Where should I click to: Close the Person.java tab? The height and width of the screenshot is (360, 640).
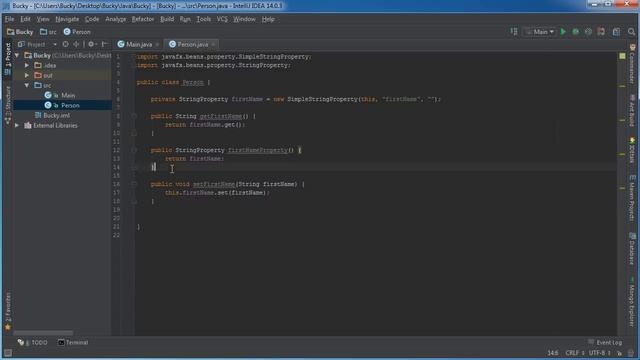[x=213, y=44]
